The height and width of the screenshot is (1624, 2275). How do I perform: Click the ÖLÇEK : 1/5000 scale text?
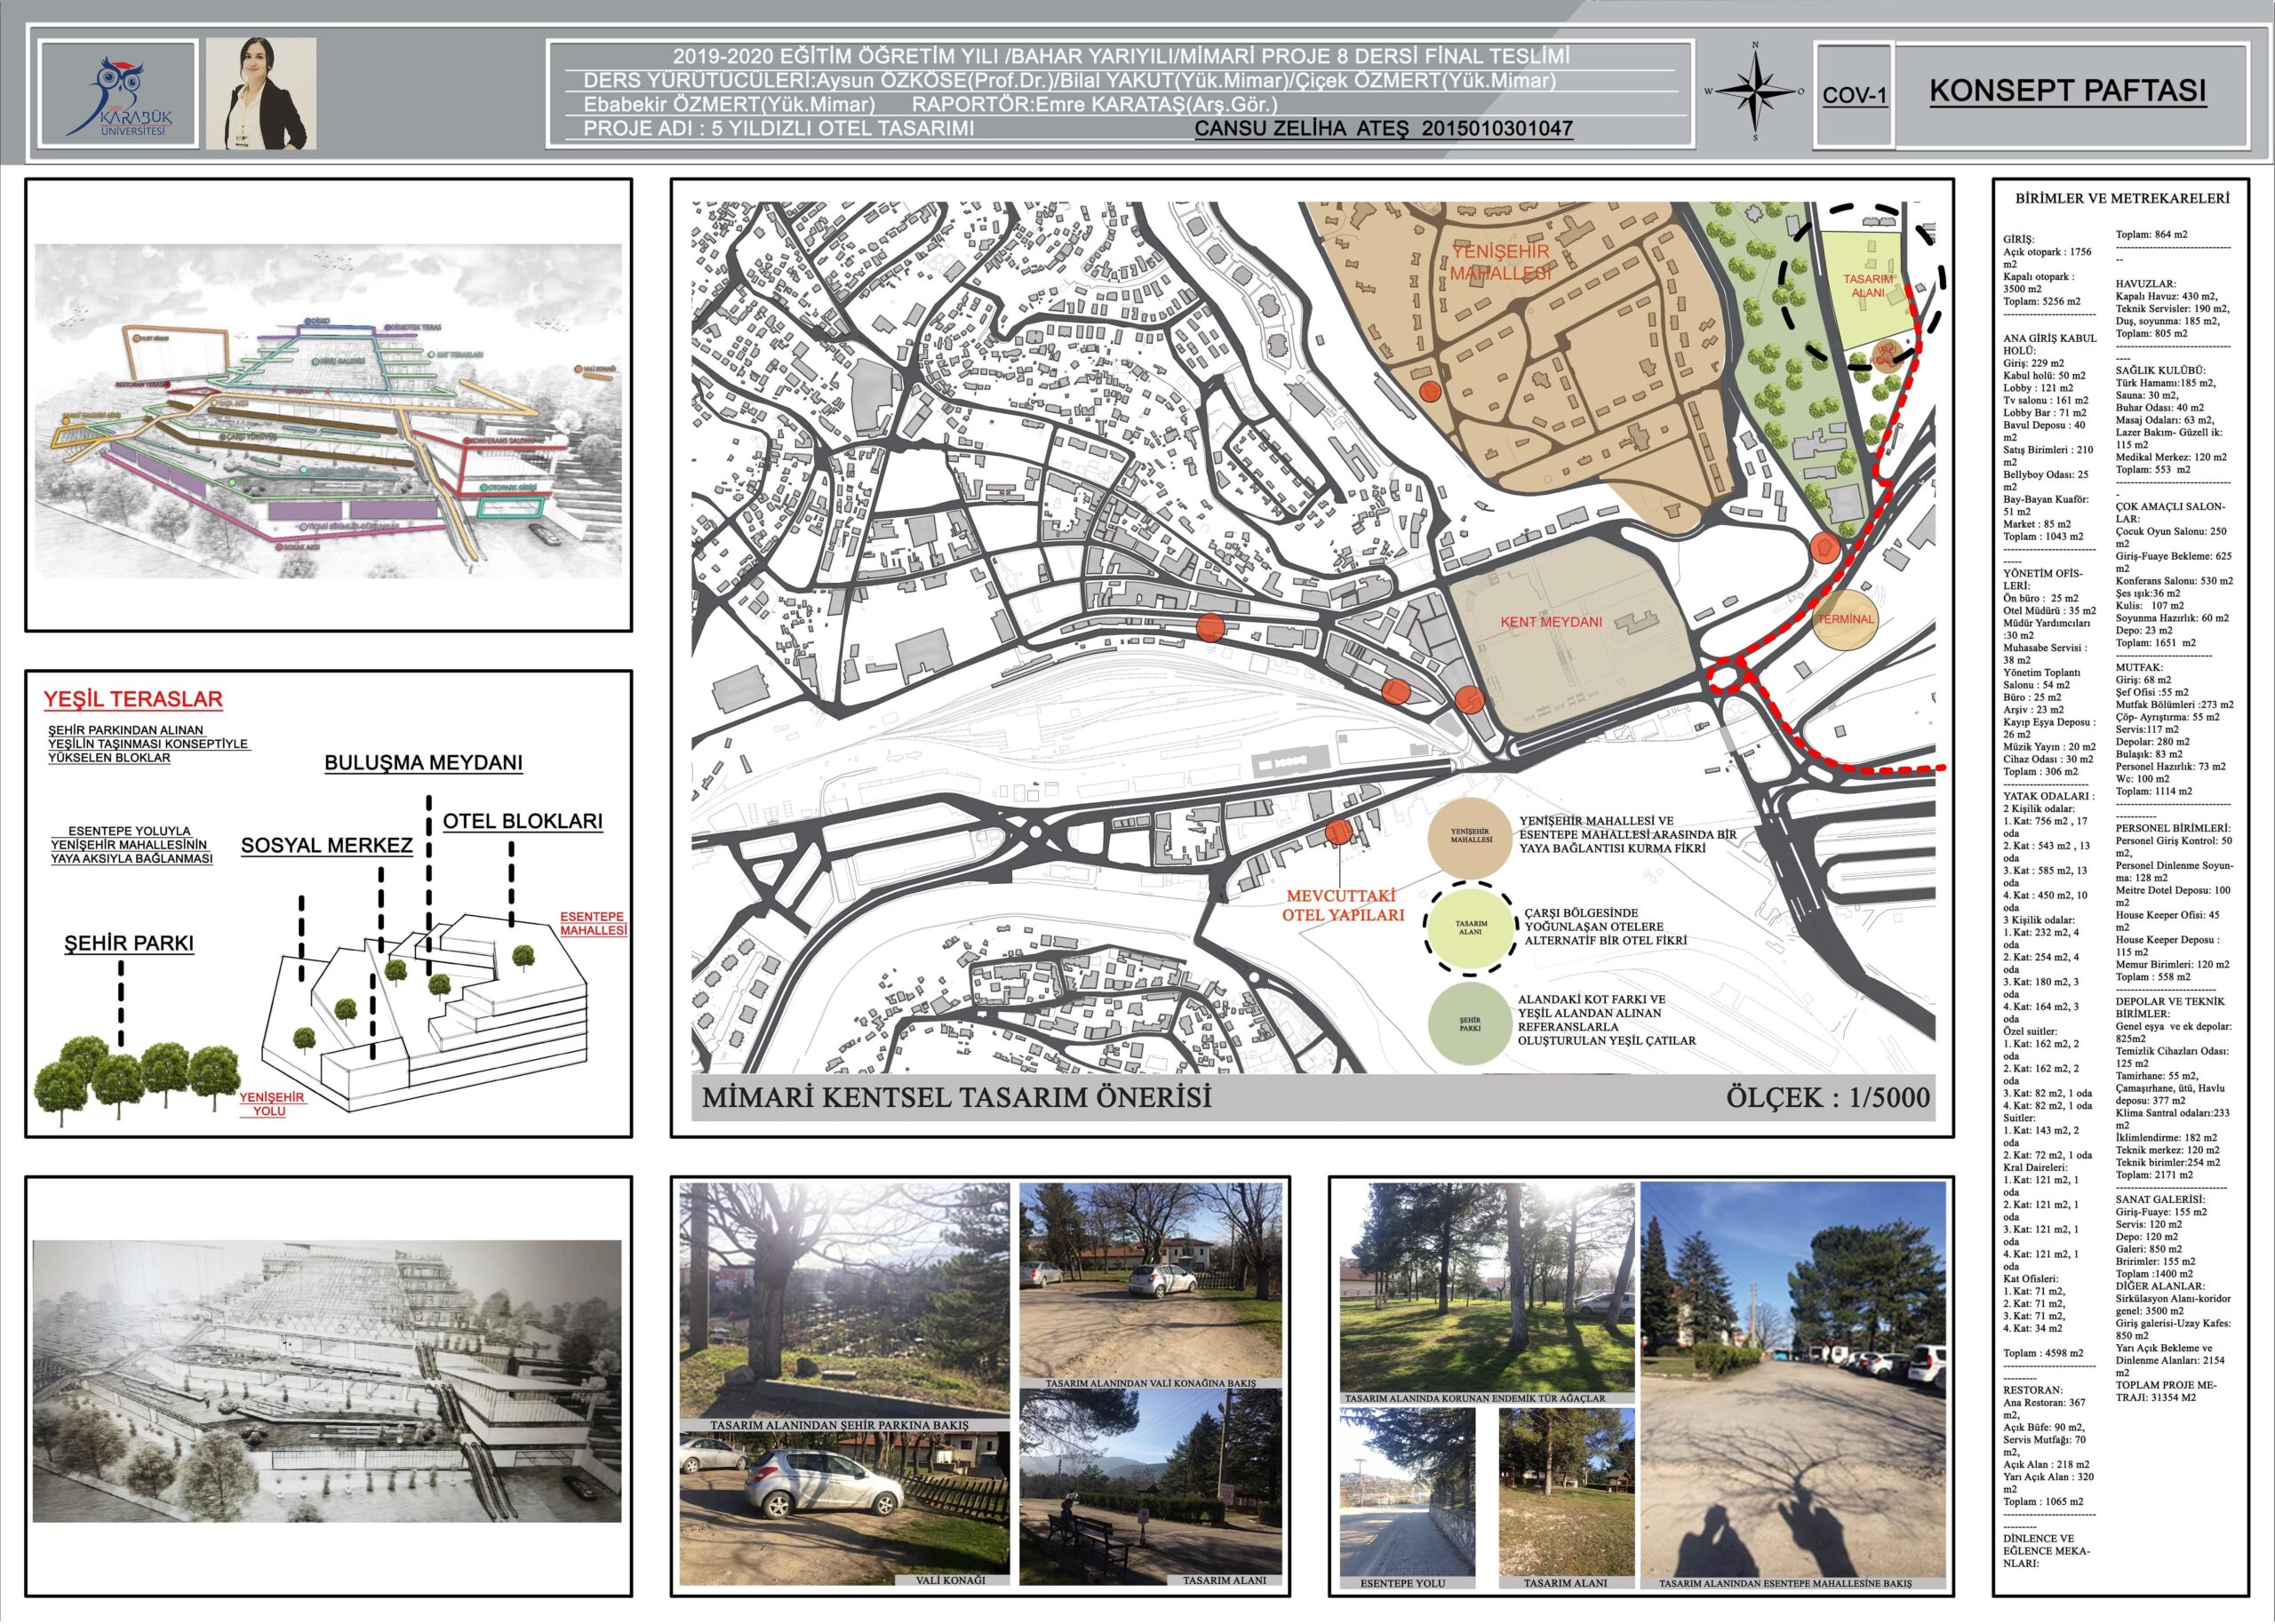tap(1827, 1097)
